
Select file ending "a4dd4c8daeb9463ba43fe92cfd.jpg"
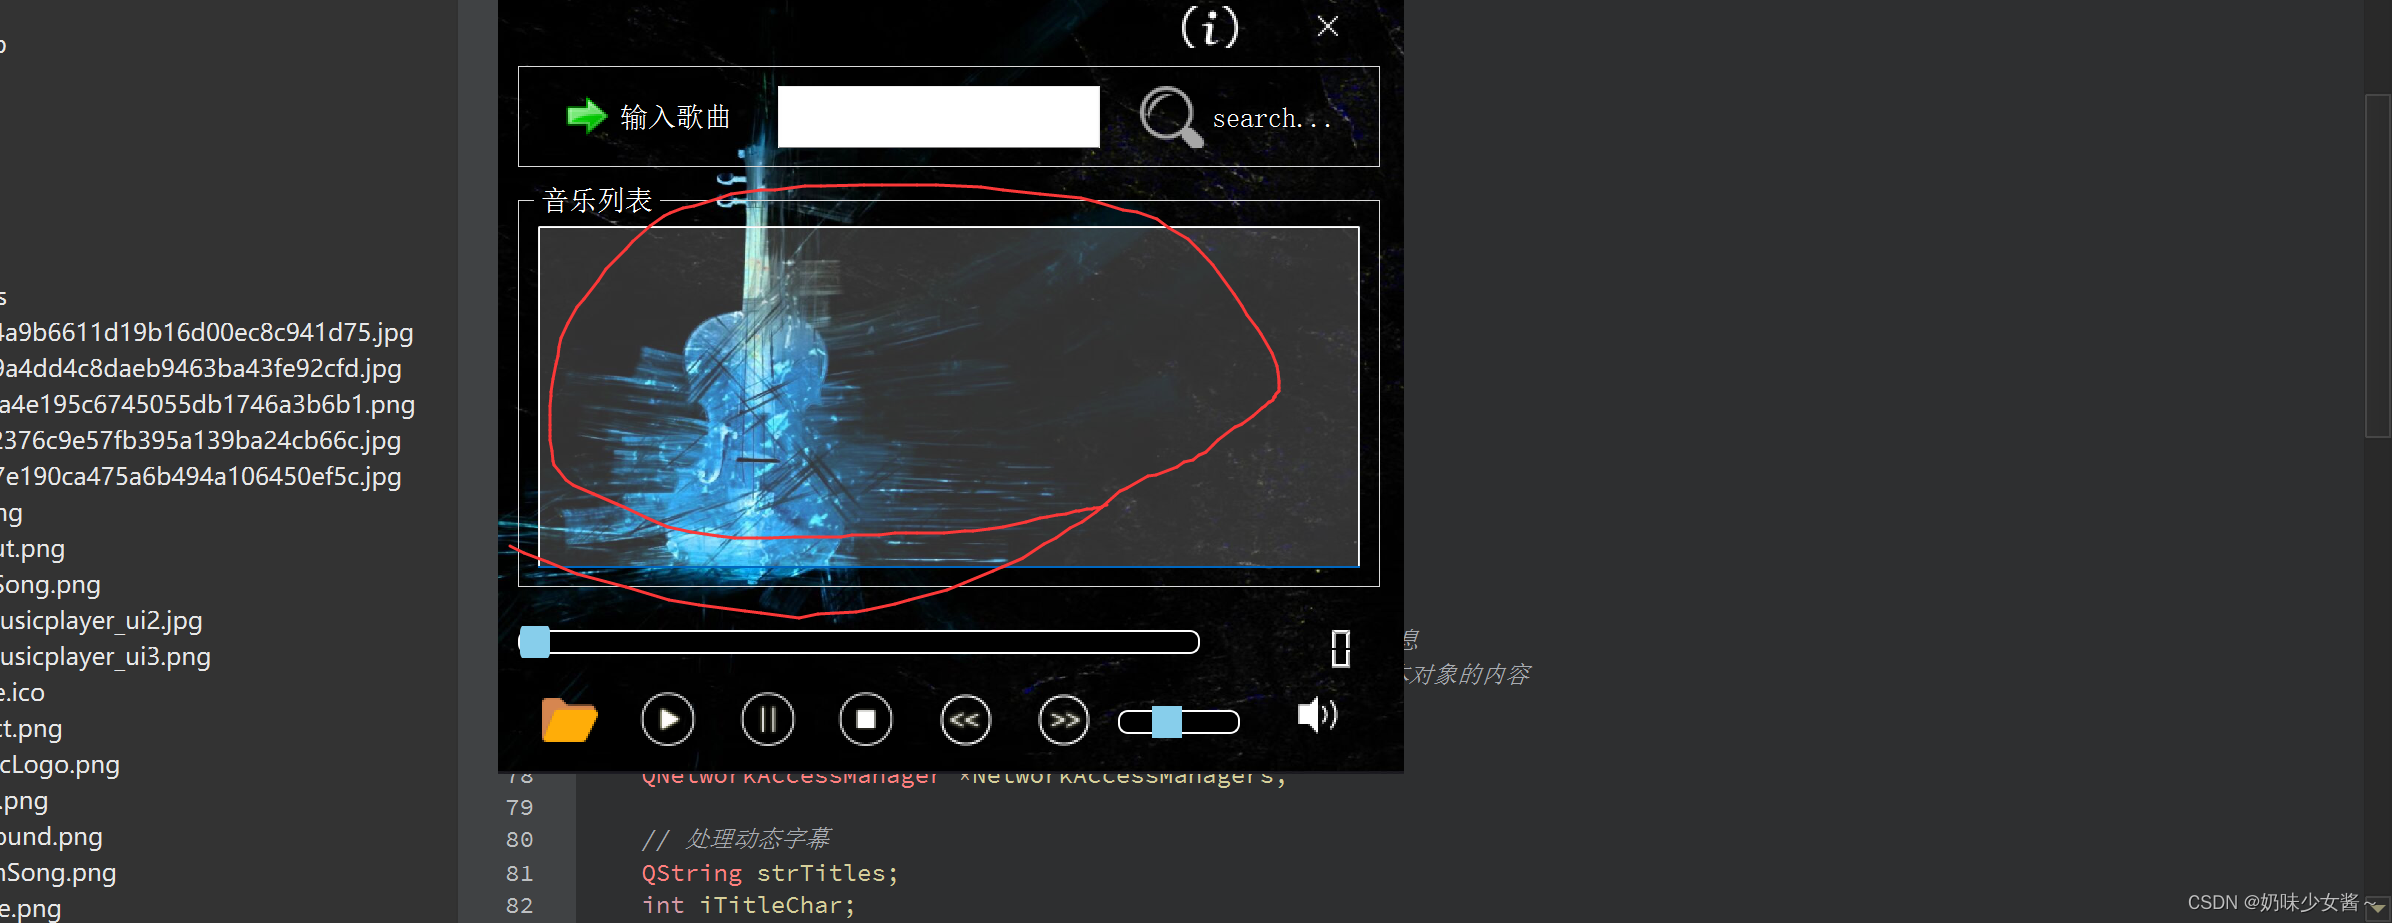(x=200, y=368)
